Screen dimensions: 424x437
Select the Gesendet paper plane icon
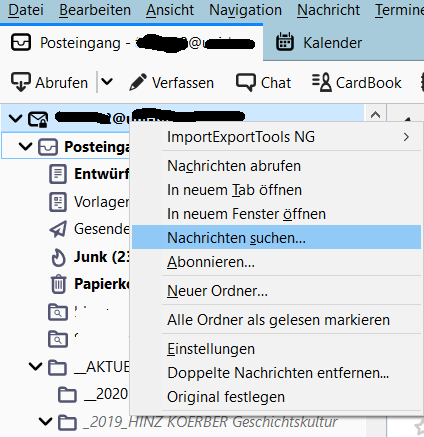[x=58, y=229]
